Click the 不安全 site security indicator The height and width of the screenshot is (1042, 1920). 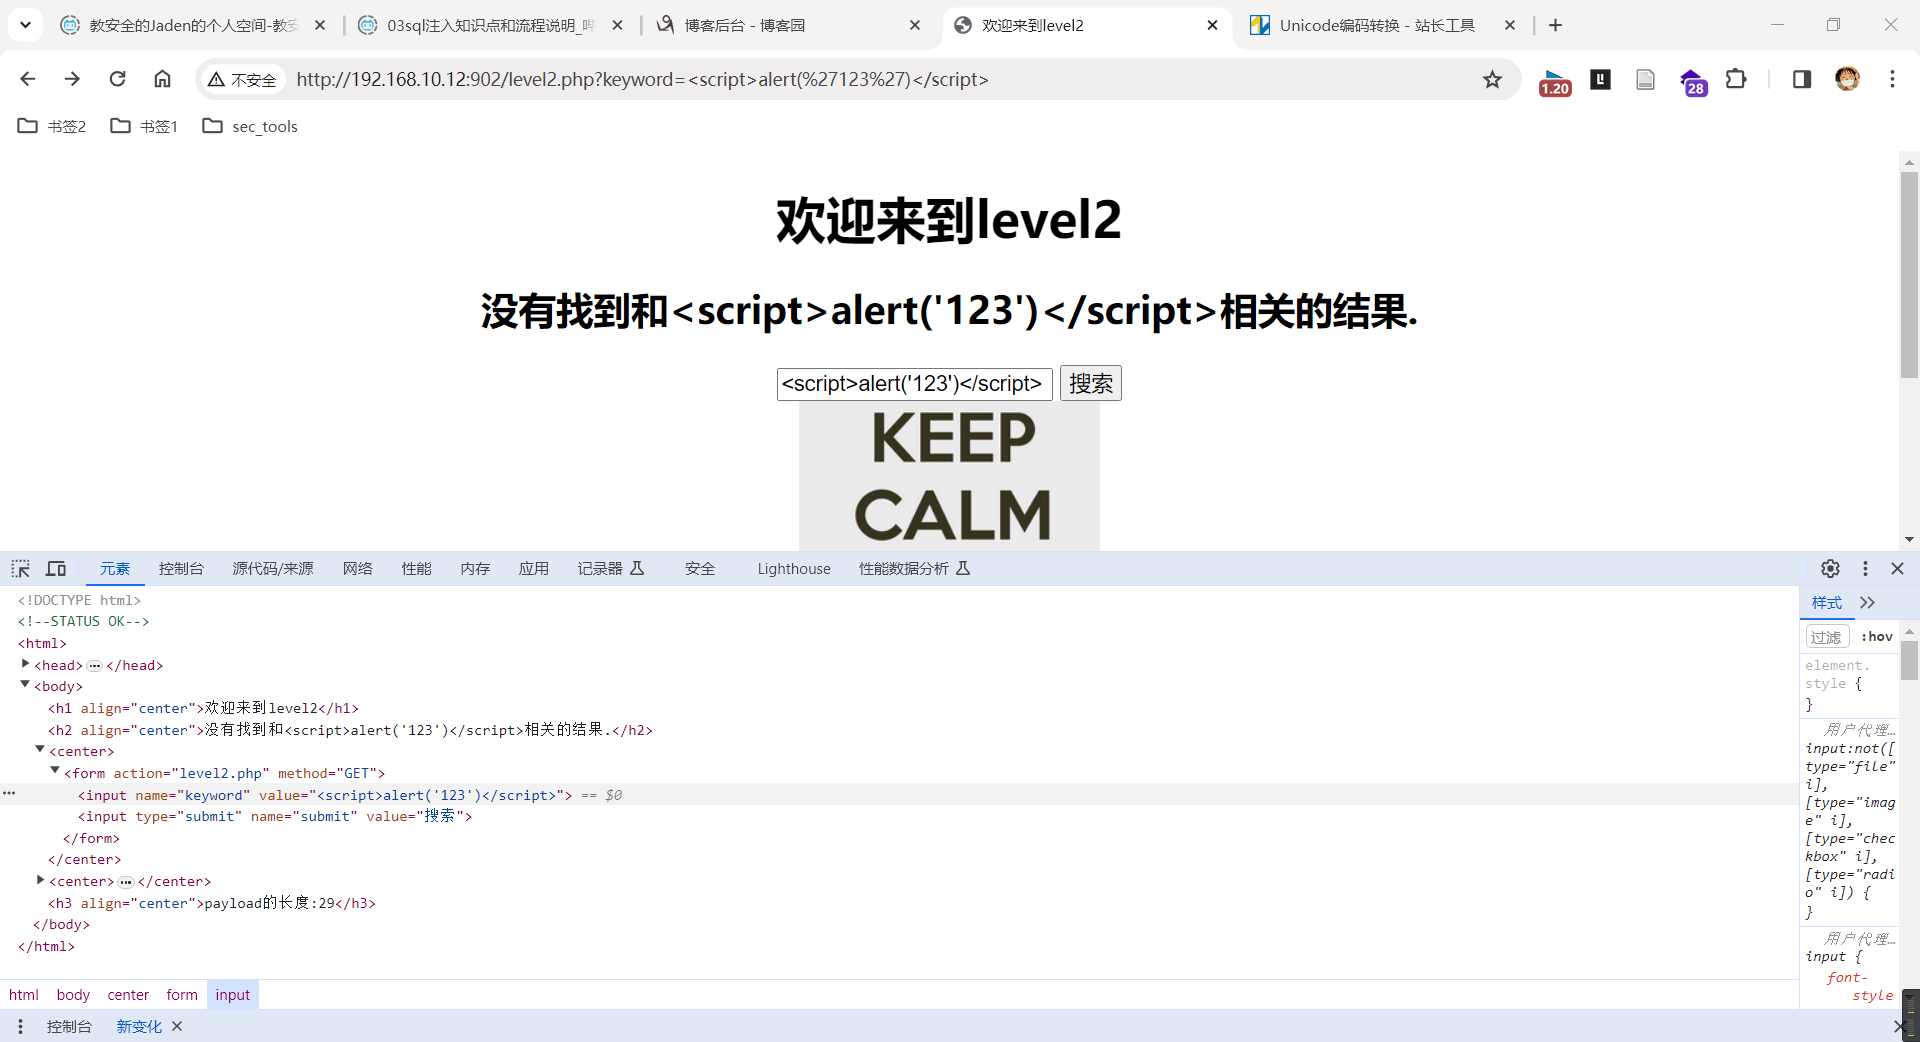tap(242, 80)
